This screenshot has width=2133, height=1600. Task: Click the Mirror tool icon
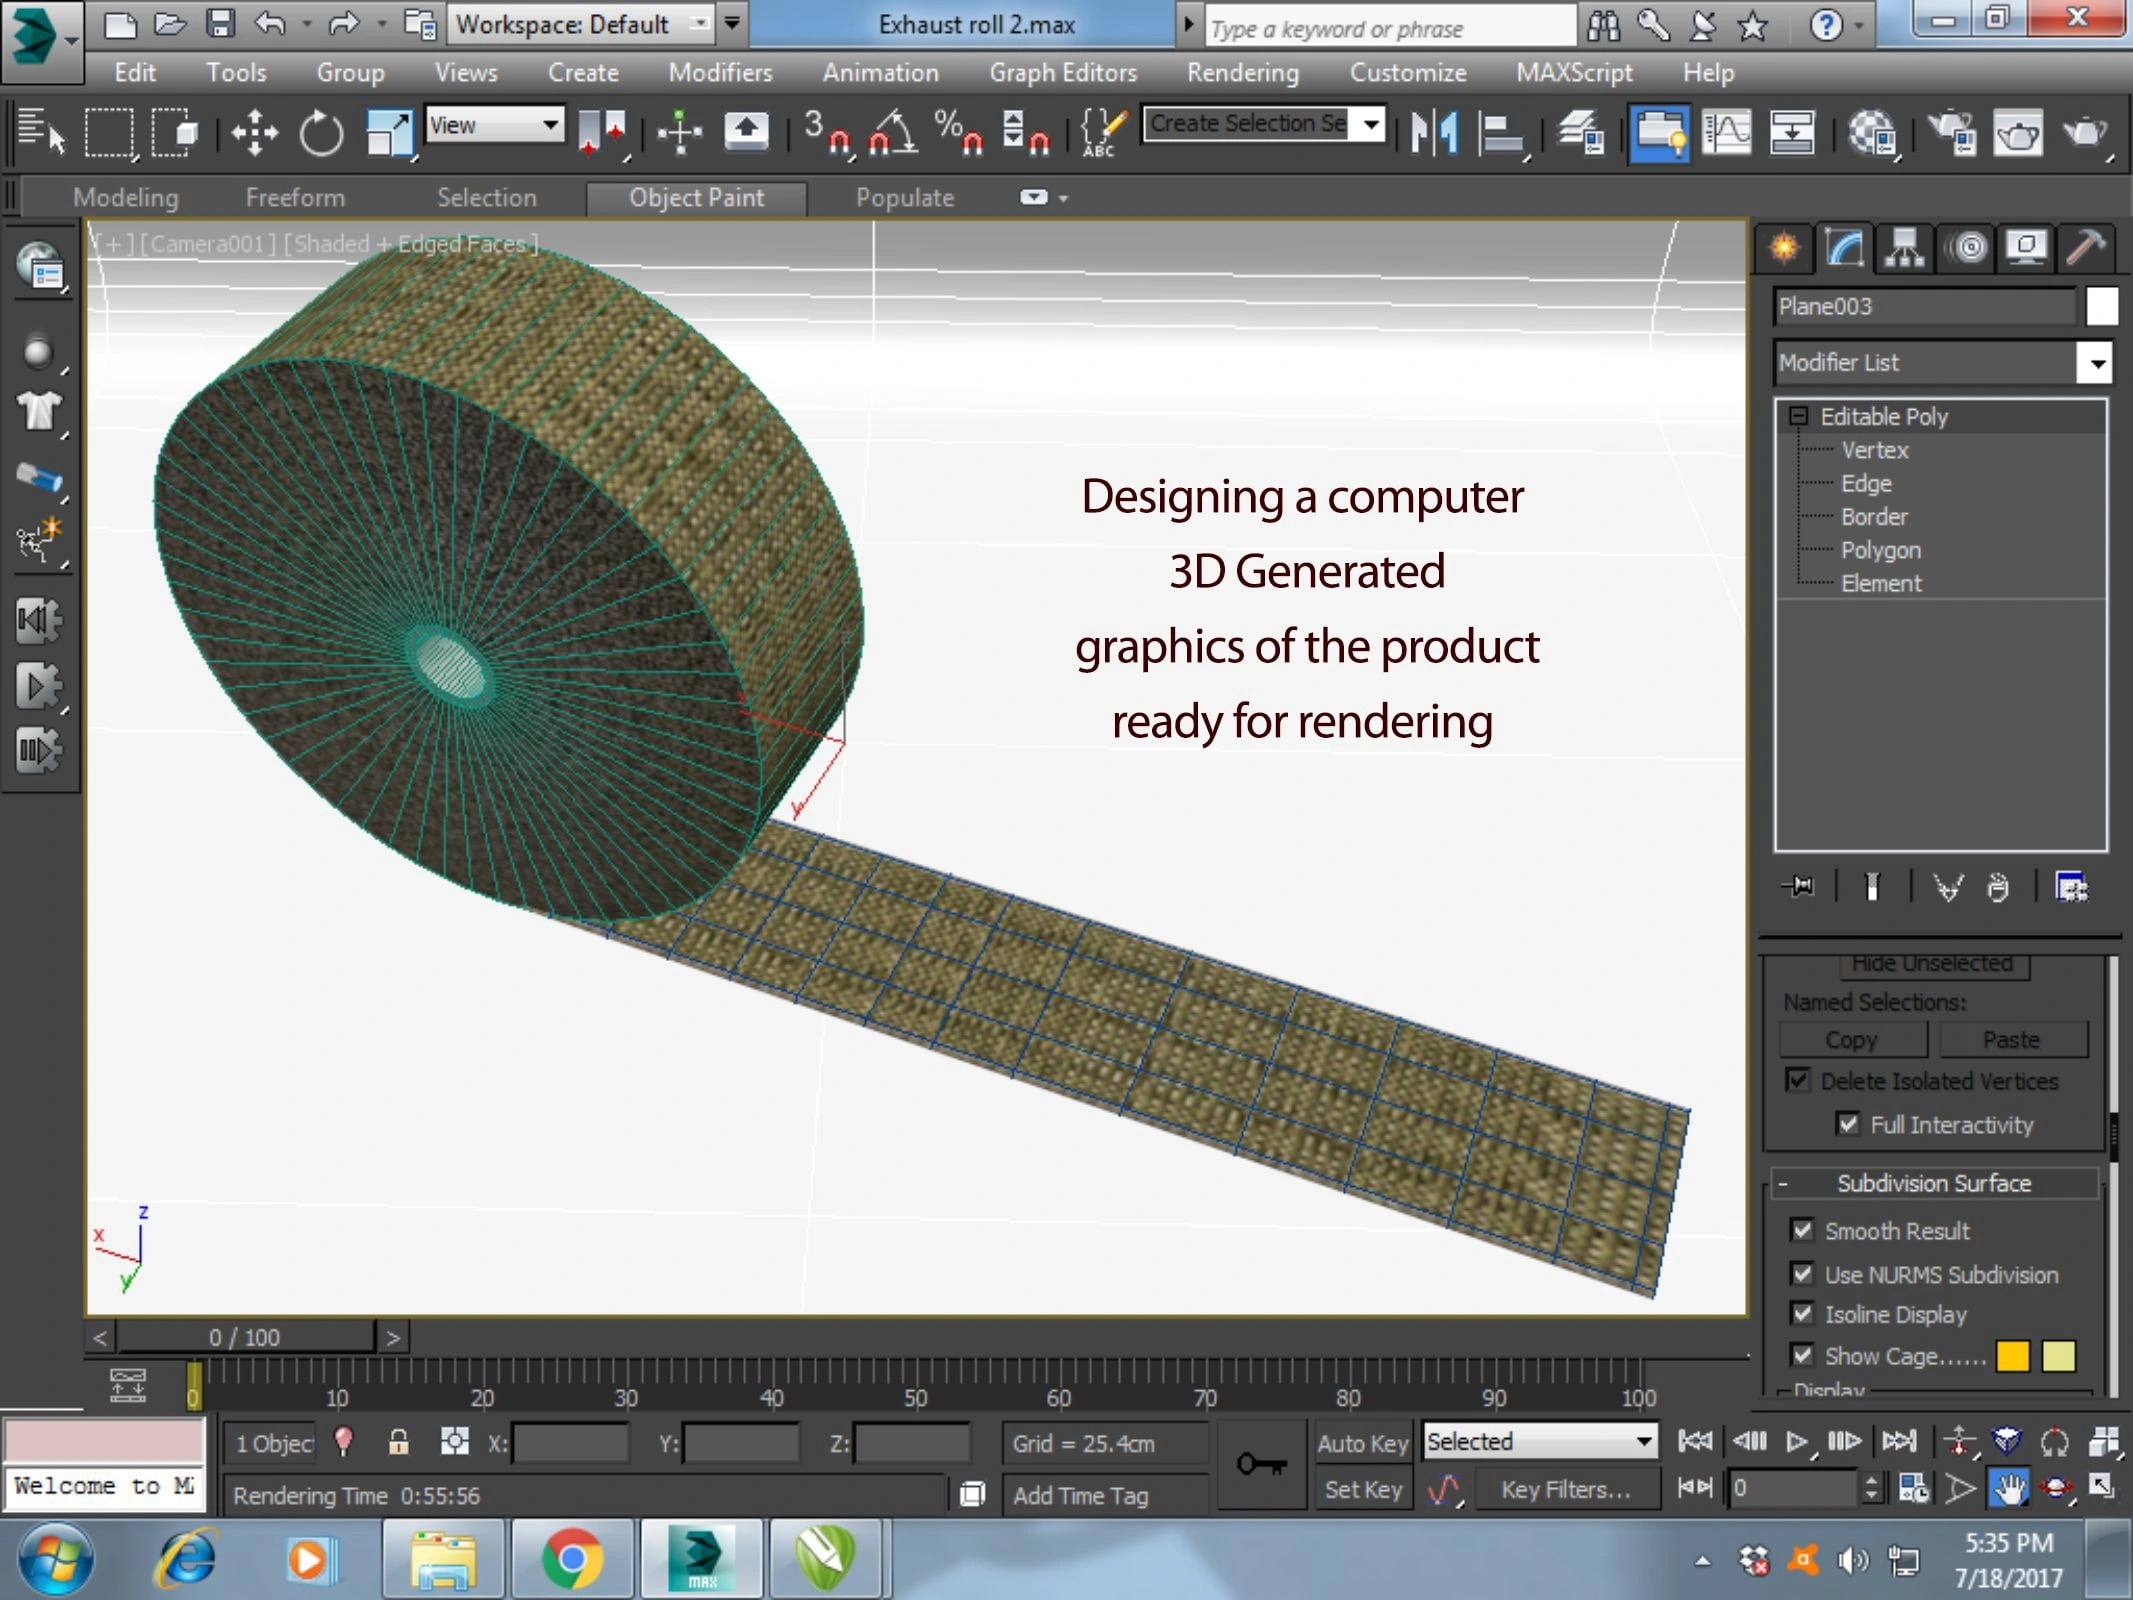[x=1433, y=132]
